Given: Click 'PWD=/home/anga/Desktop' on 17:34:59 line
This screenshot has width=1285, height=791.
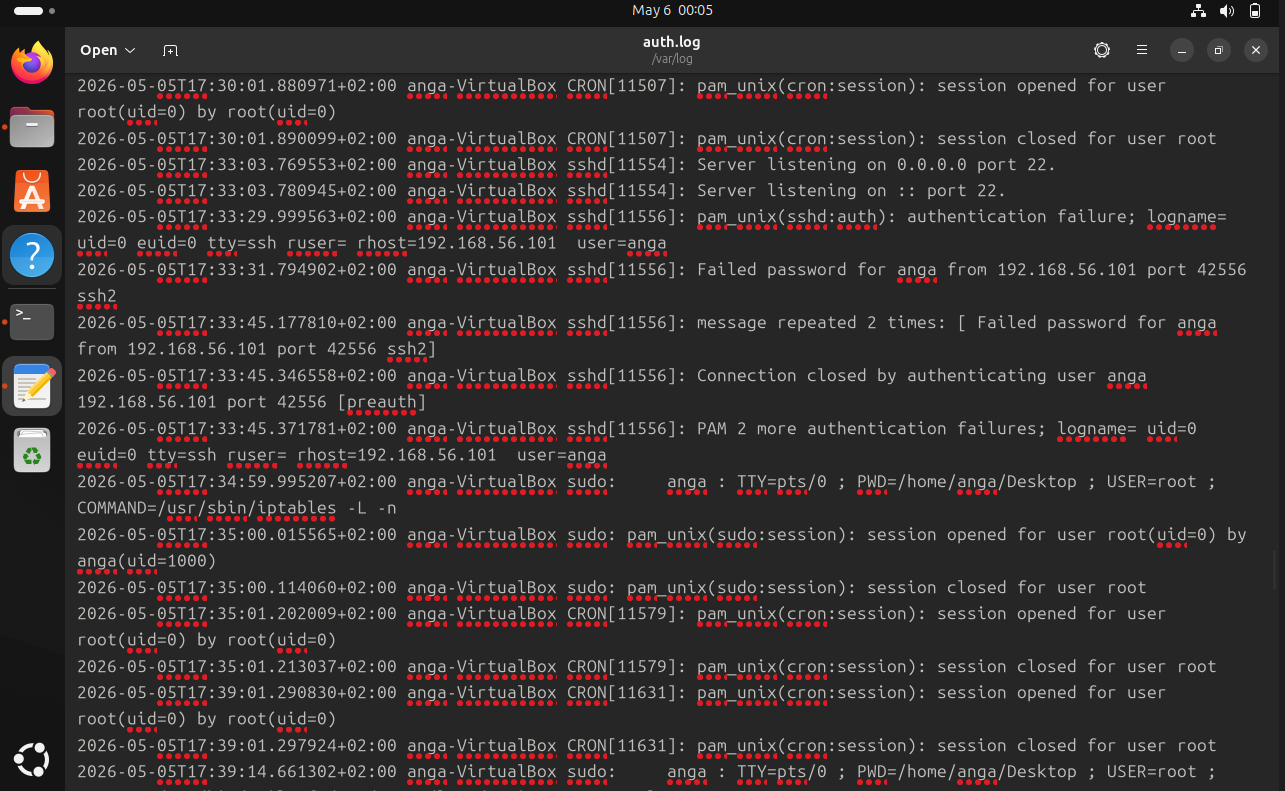Looking at the screenshot, I should tap(966, 481).
